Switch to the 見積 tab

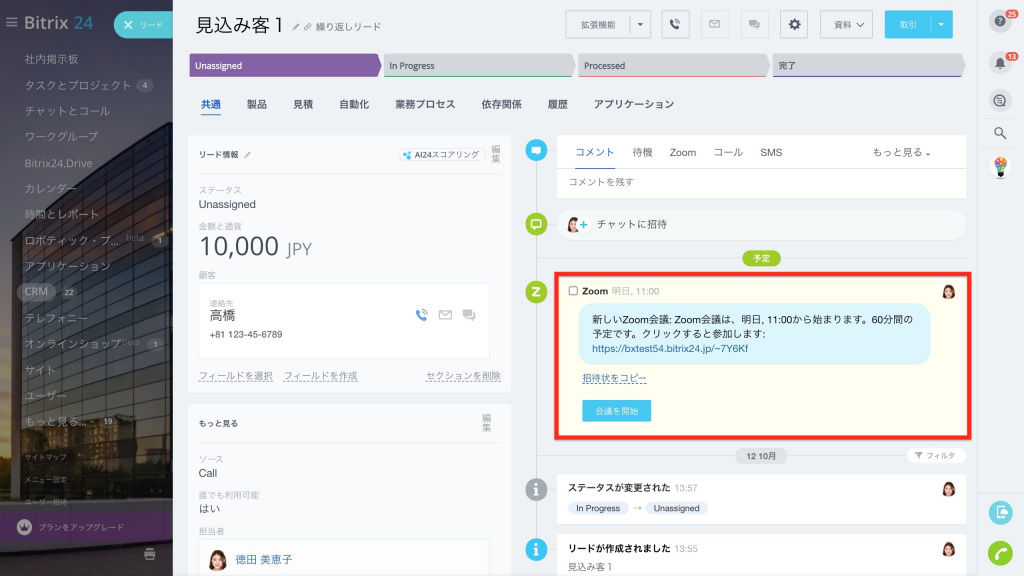click(x=303, y=104)
